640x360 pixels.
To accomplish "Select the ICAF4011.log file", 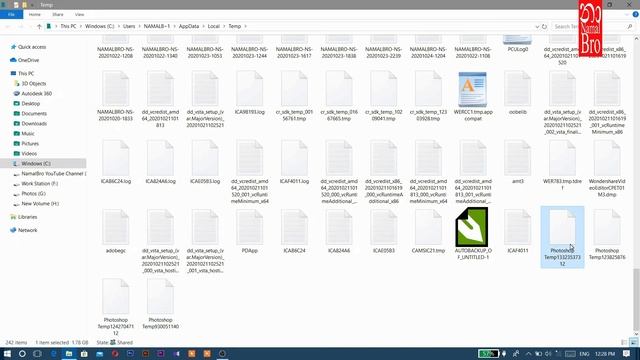I will (294, 162).
